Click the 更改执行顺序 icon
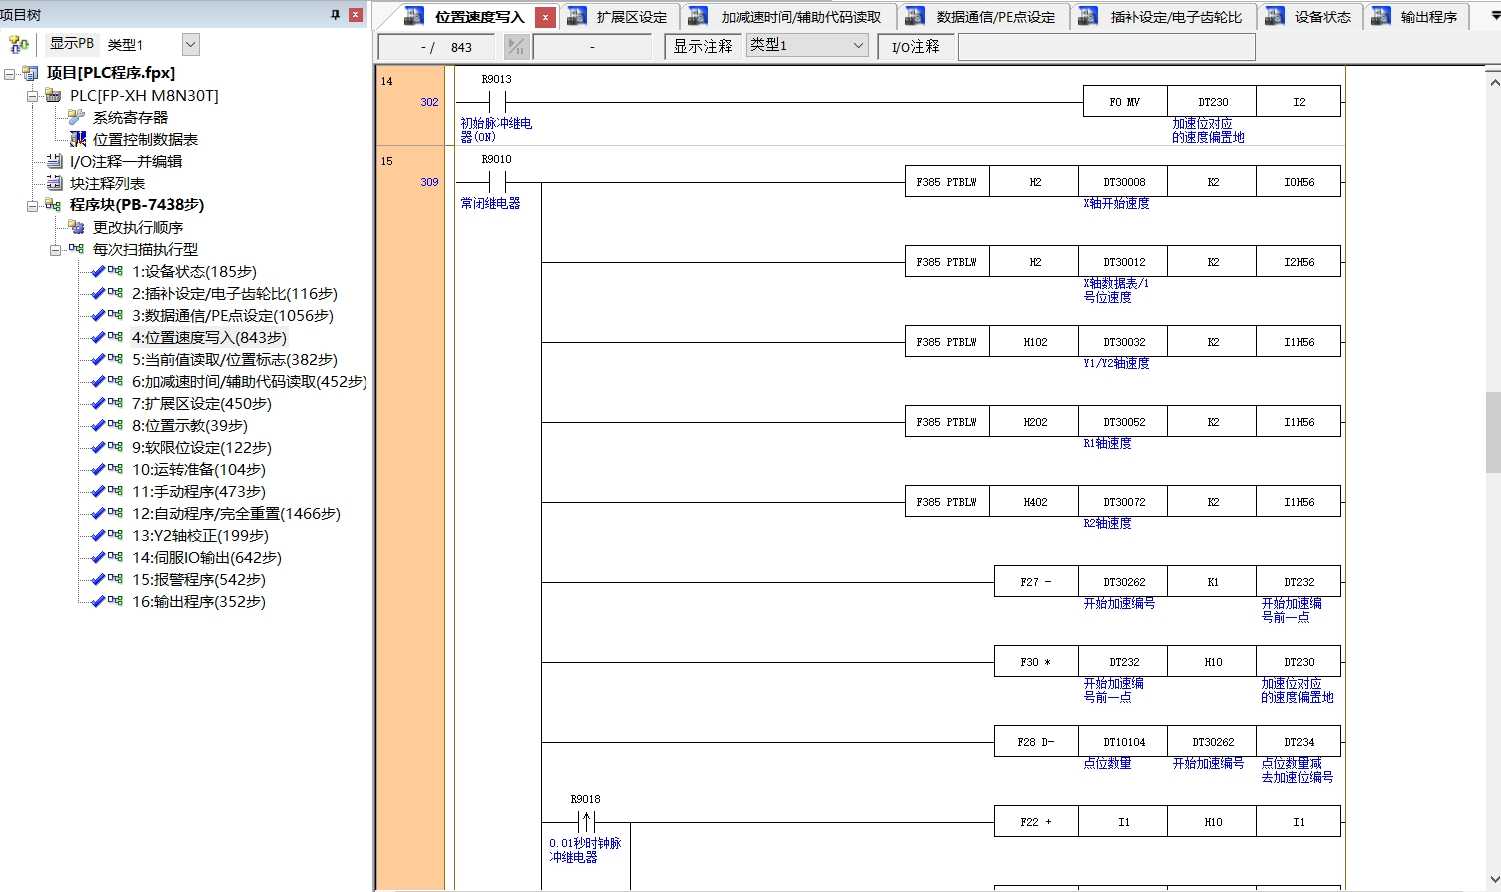1501x892 pixels. click(x=76, y=227)
